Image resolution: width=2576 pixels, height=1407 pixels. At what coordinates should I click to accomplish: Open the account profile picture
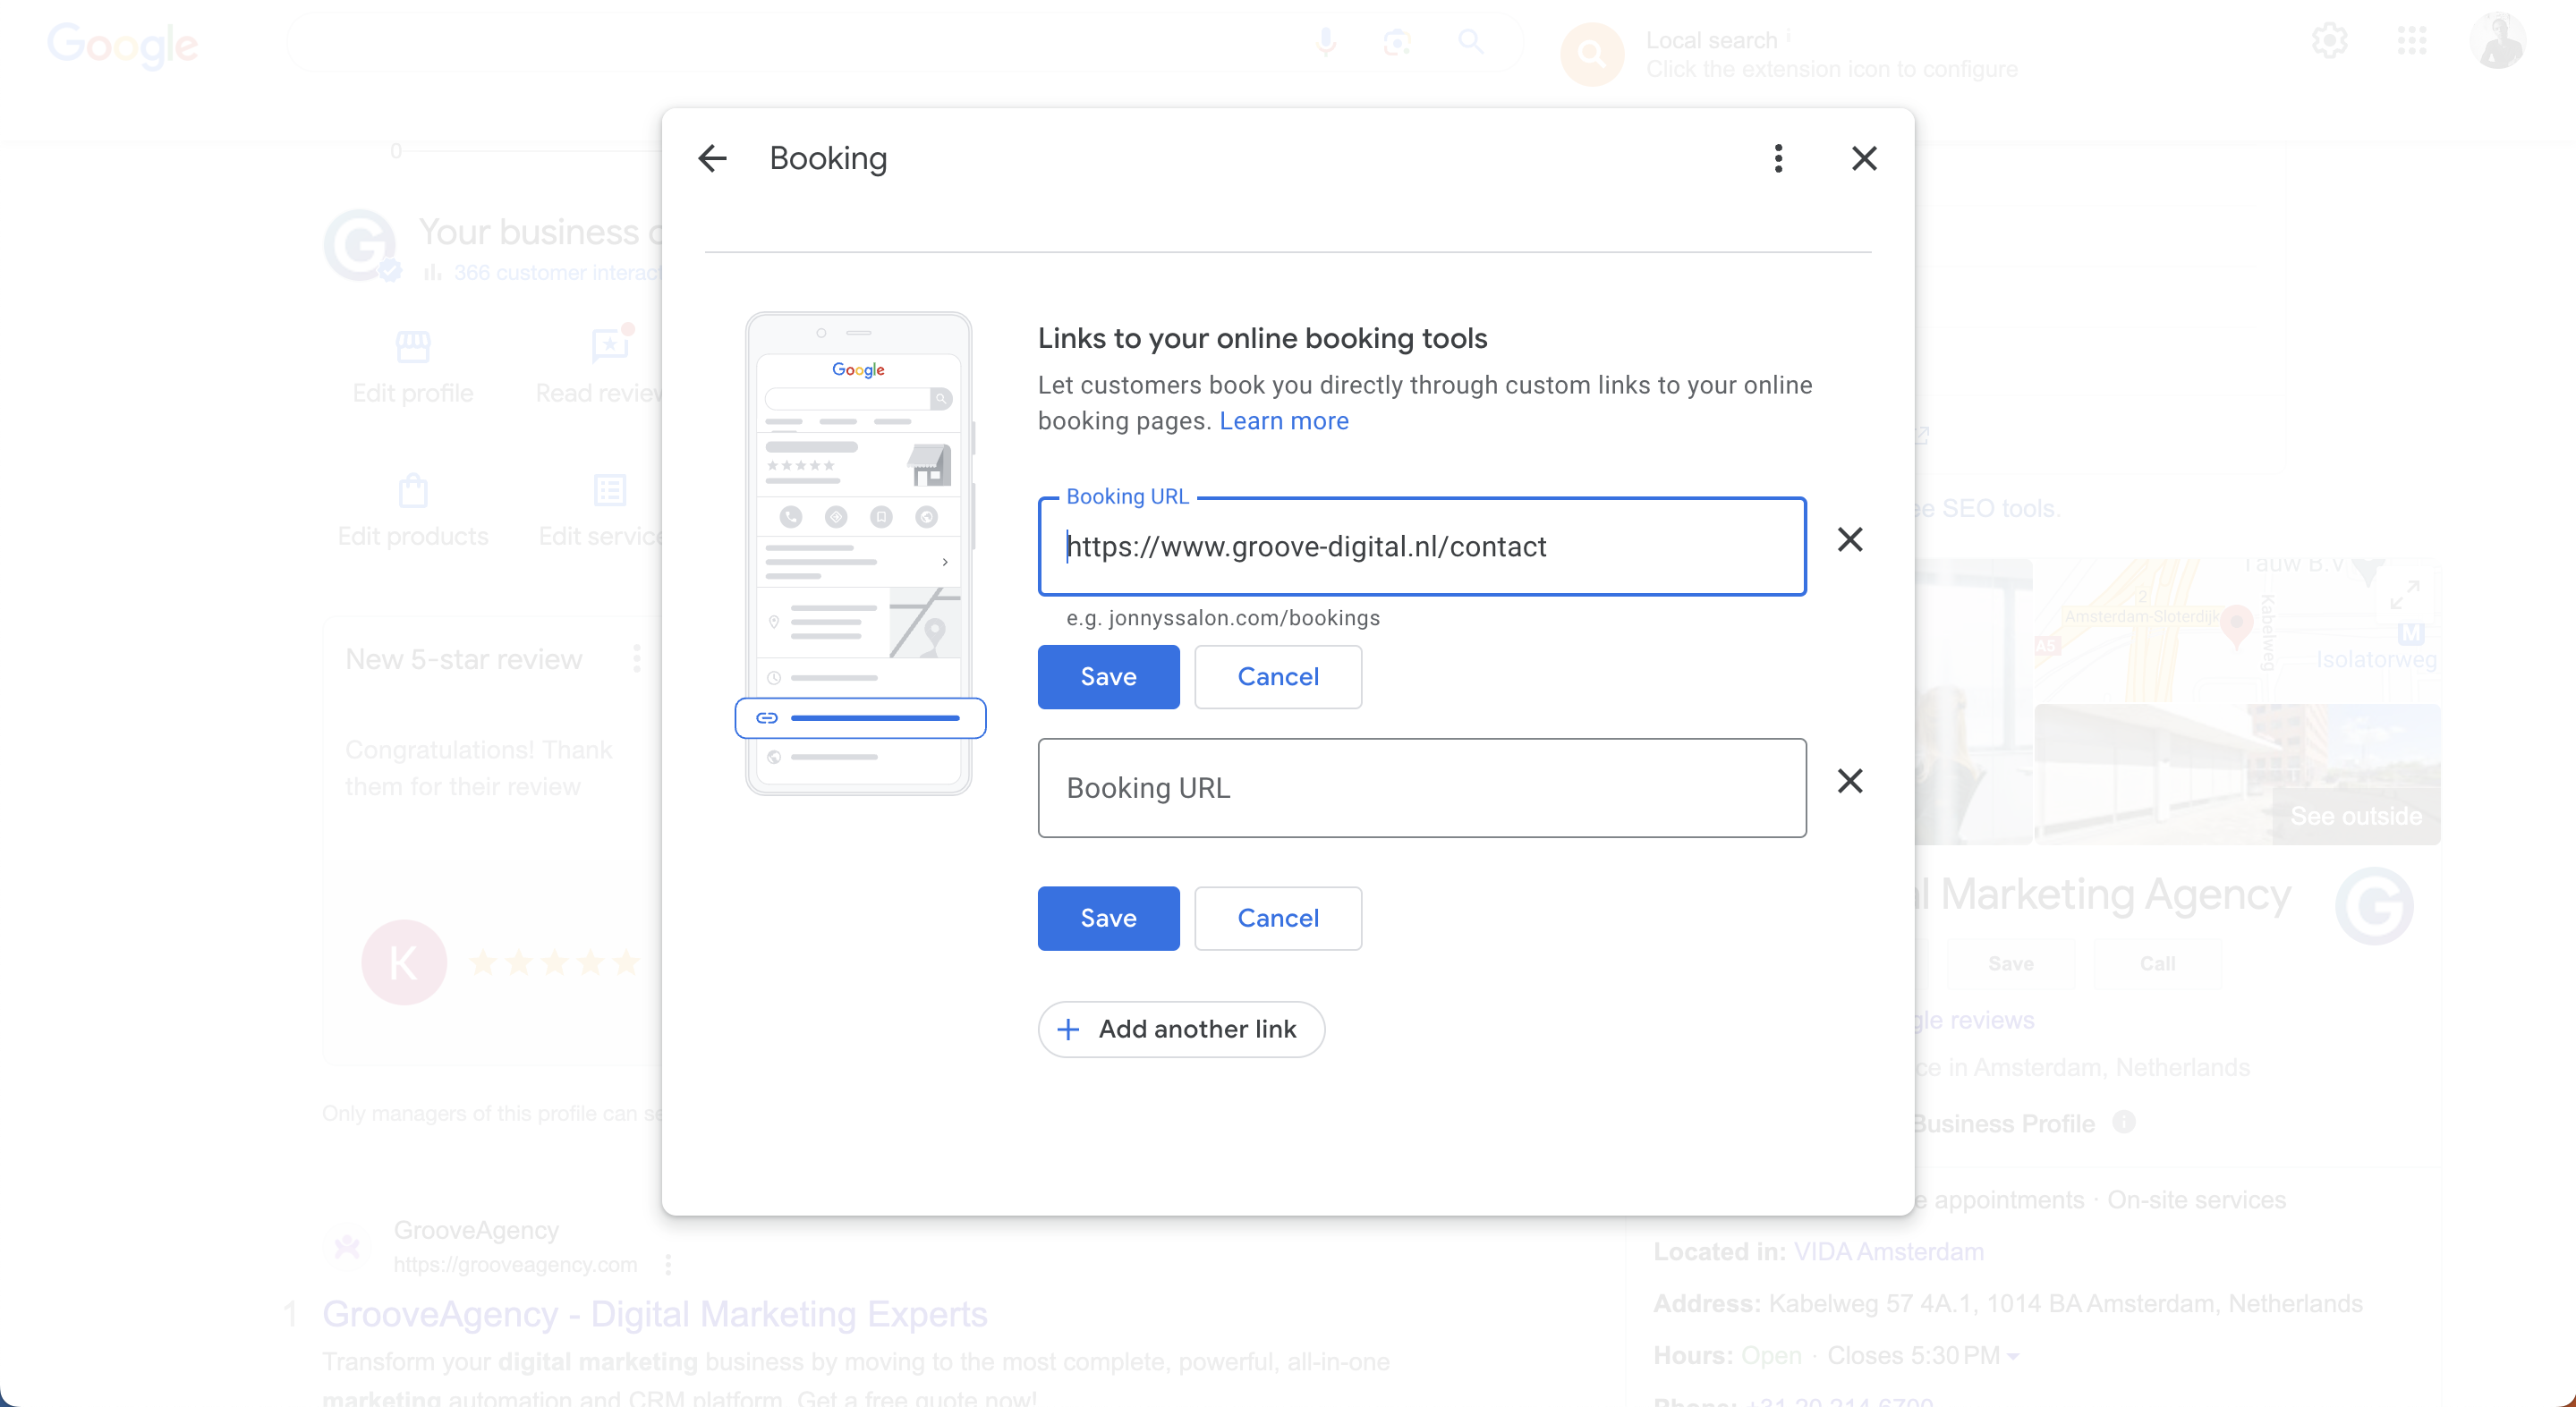point(2498,41)
